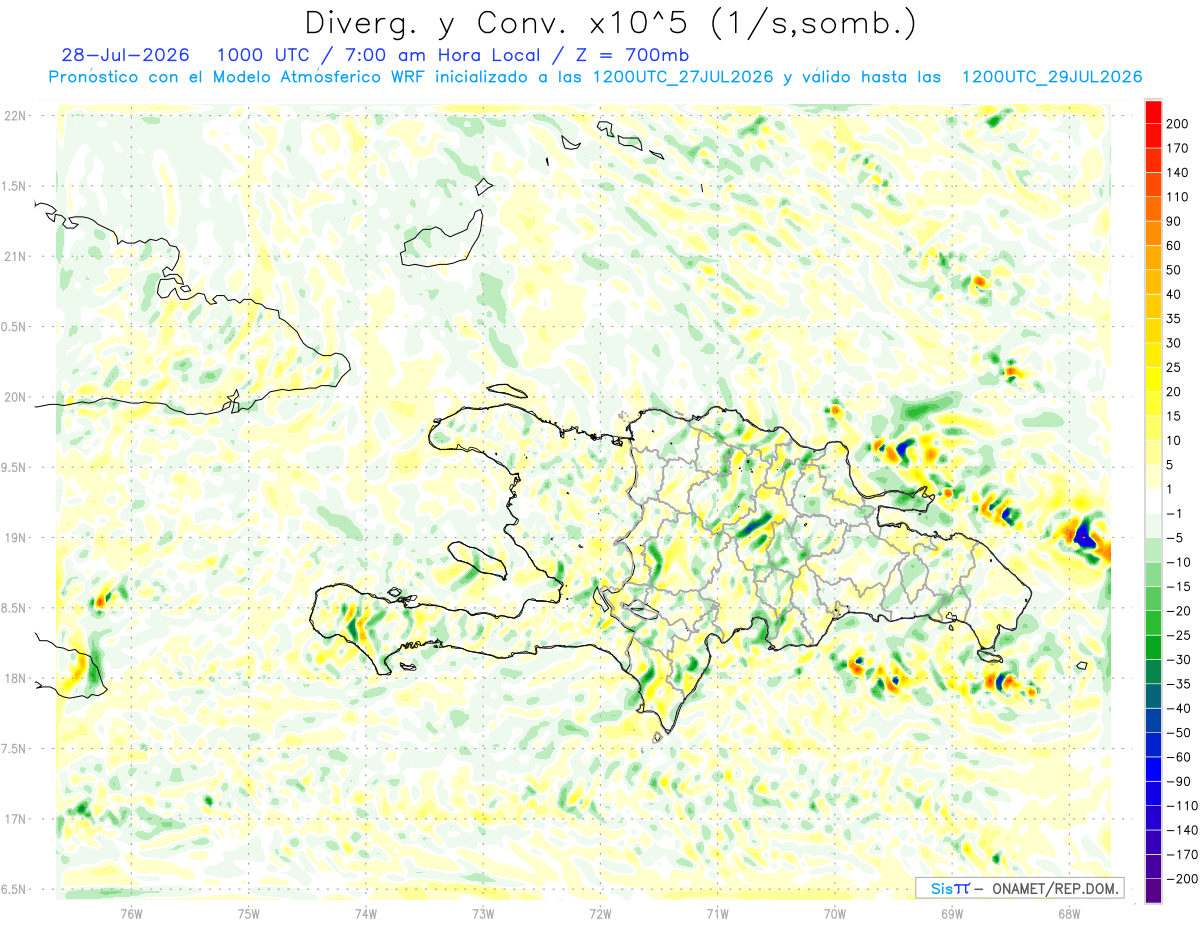This screenshot has height=927, width=1200.
Task: Click the "74W" longitude label
Action: (x=366, y=913)
